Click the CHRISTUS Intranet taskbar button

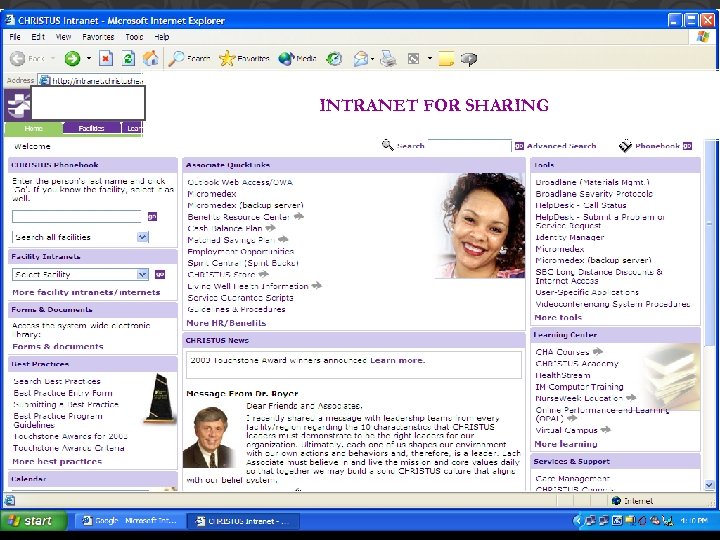click(x=243, y=521)
